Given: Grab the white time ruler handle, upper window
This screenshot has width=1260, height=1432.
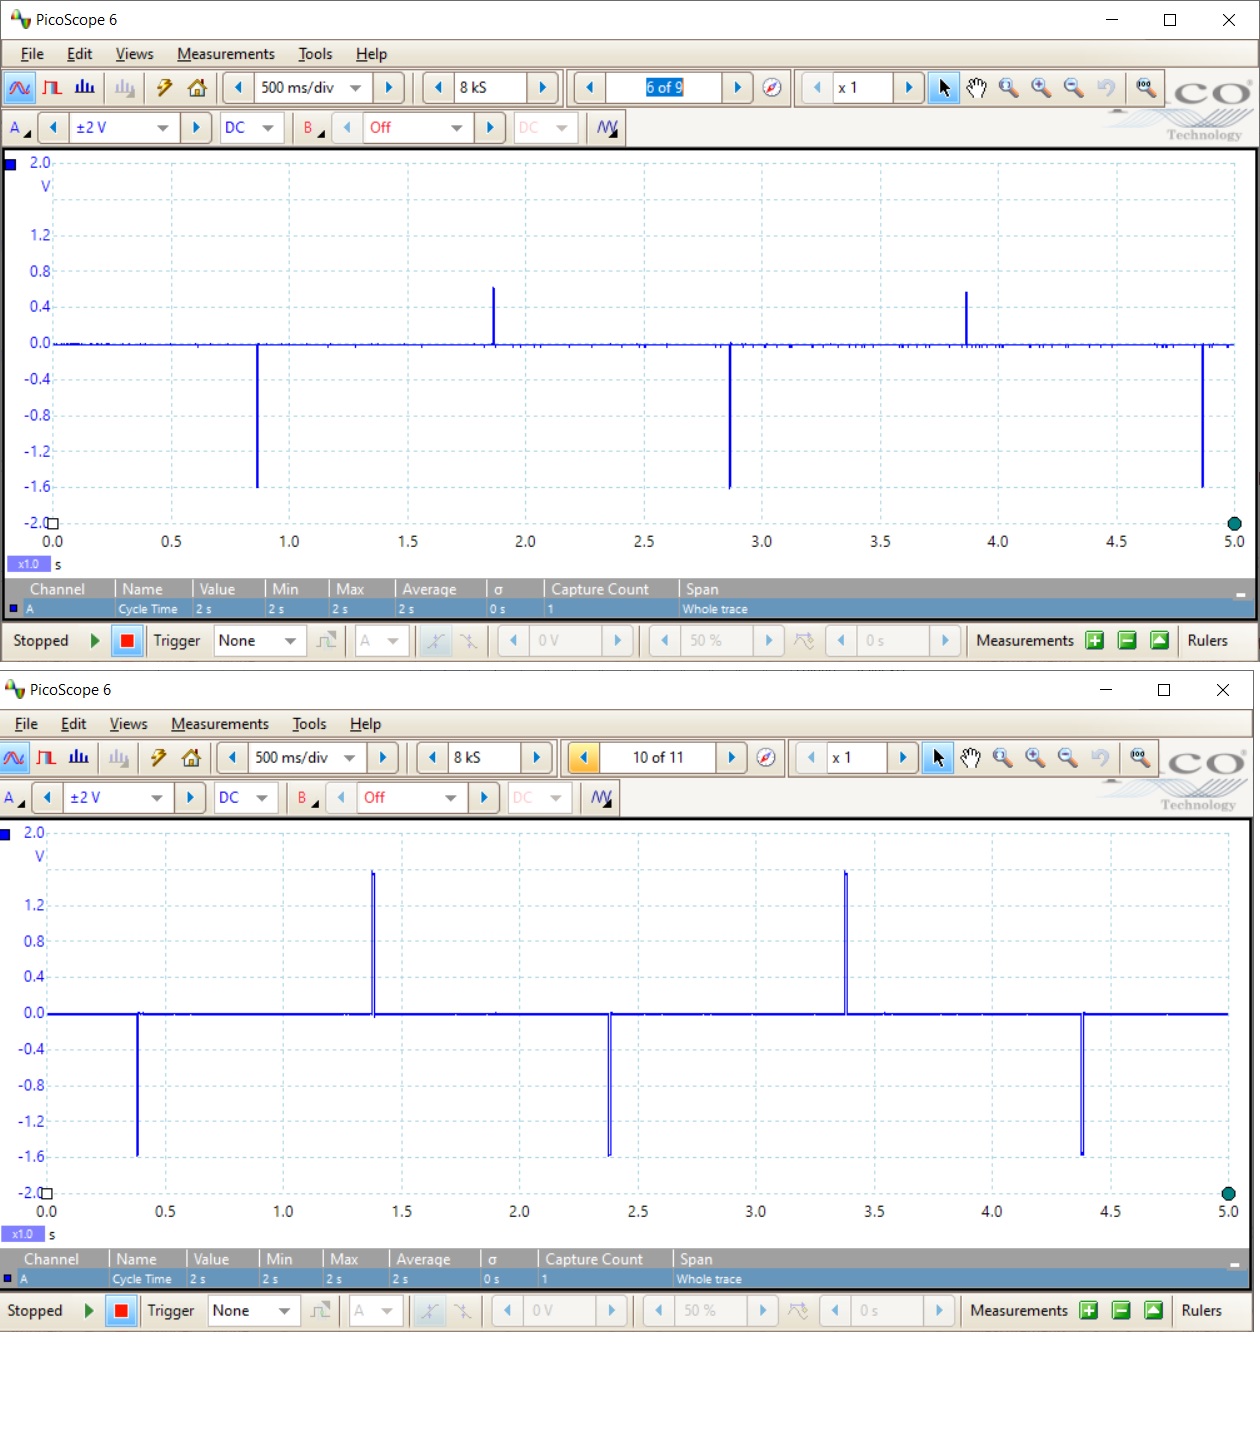Looking at the screenshot, I should (53, 523).
